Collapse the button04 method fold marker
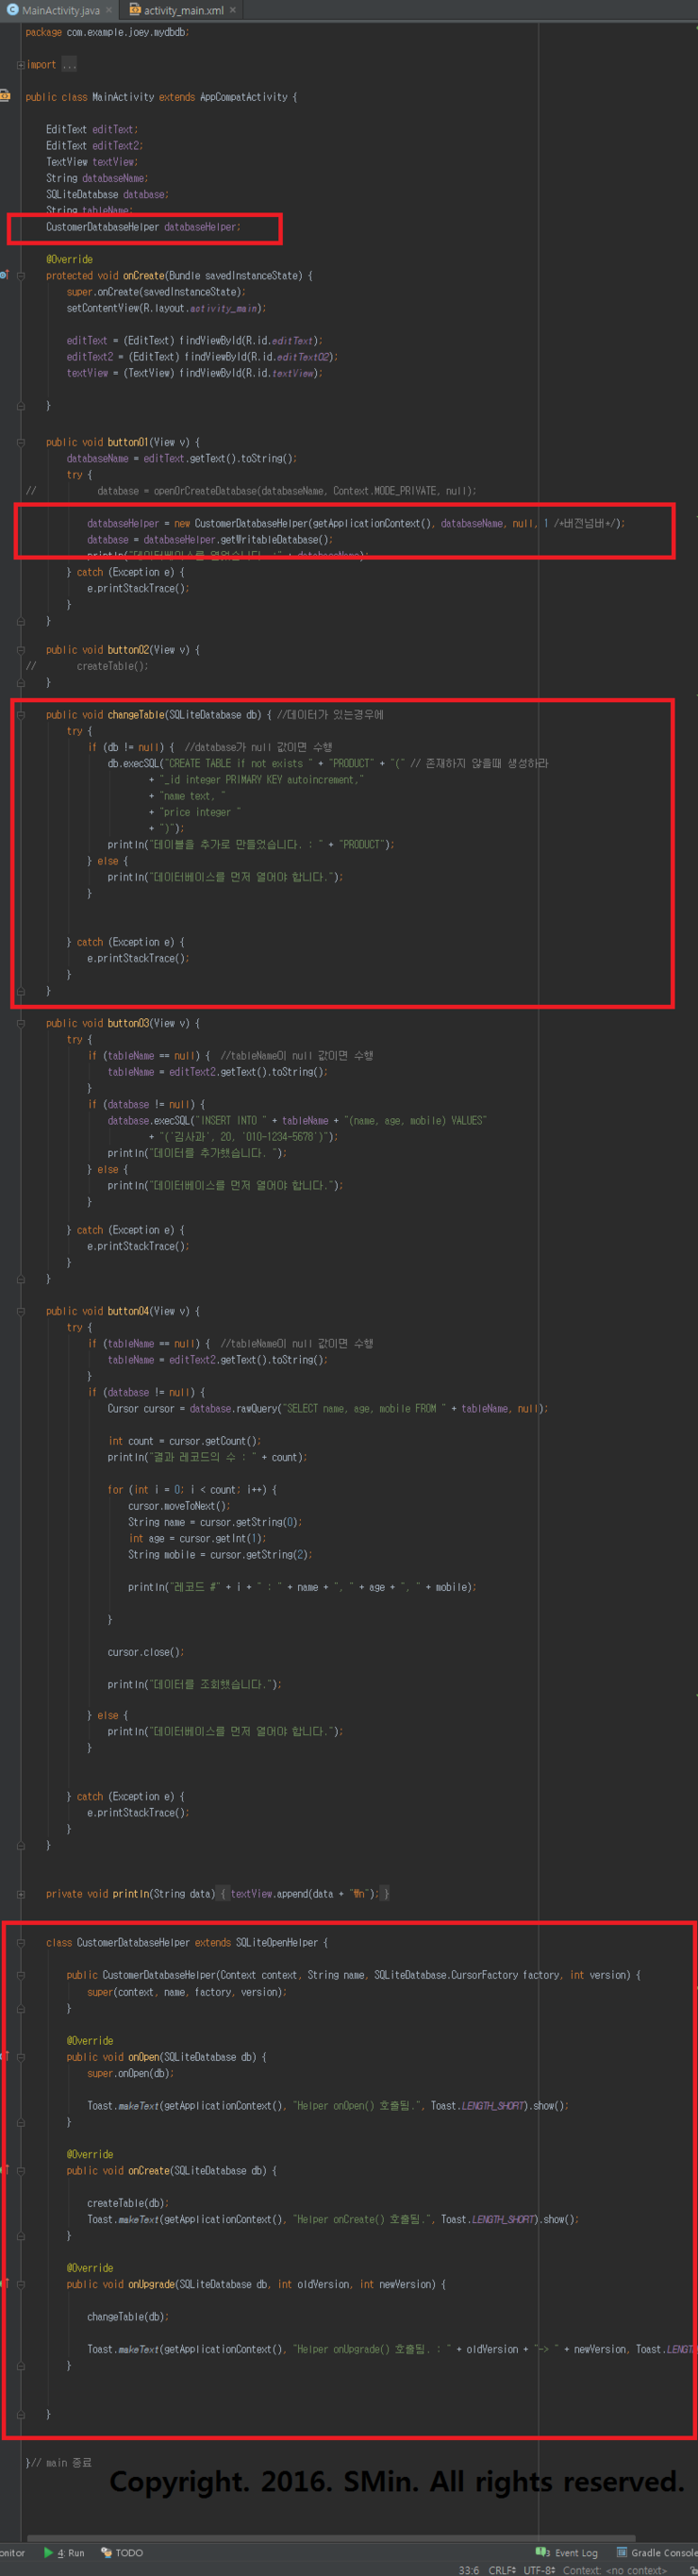 20,1310
